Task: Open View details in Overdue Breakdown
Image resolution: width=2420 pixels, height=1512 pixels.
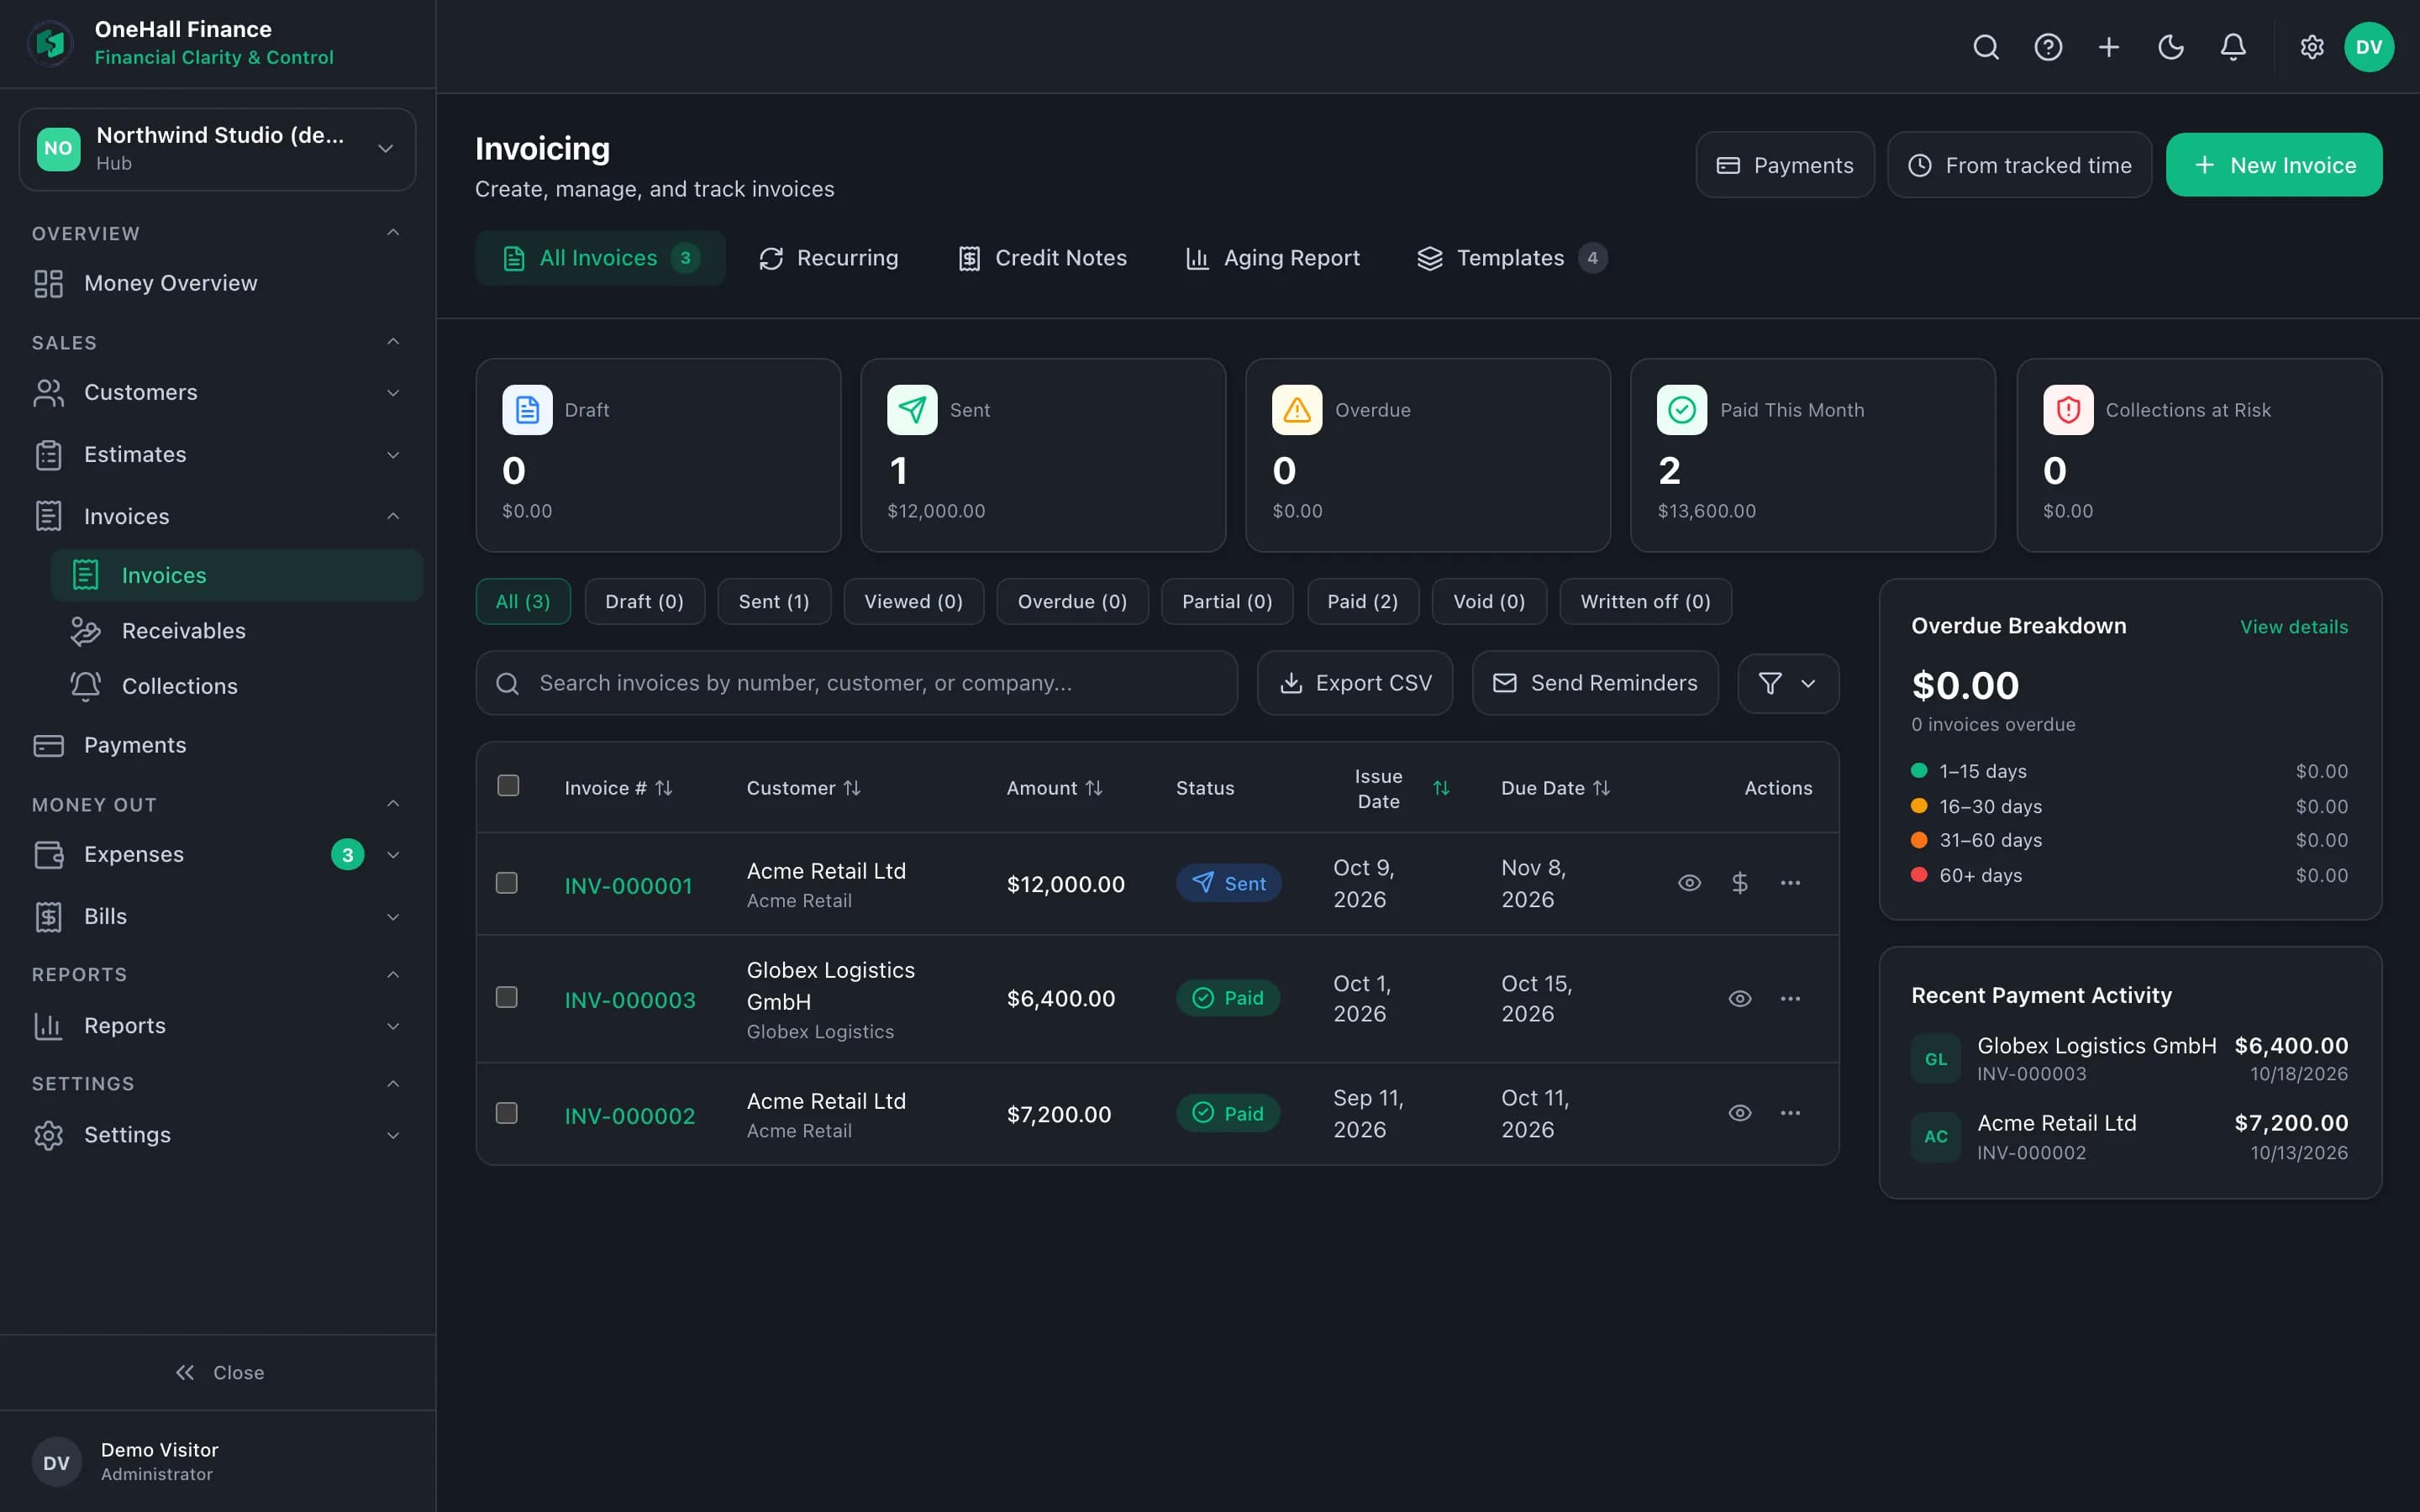Action: tap(2294, 627)
